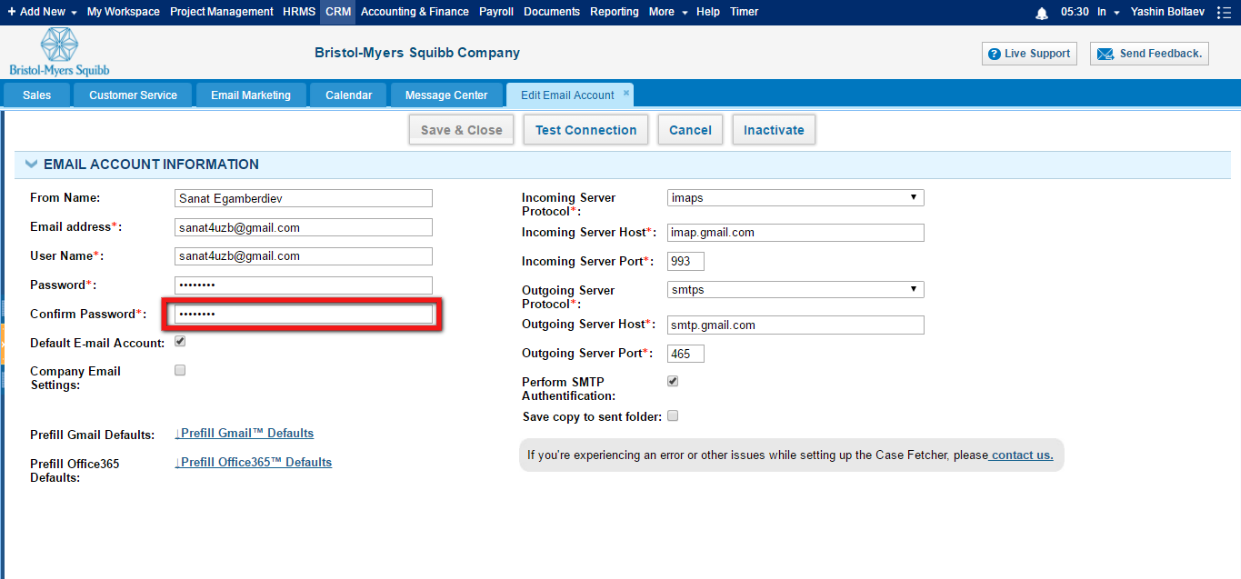Click Incoming Server Host field

pyautogui.click(x=795, y=233)
